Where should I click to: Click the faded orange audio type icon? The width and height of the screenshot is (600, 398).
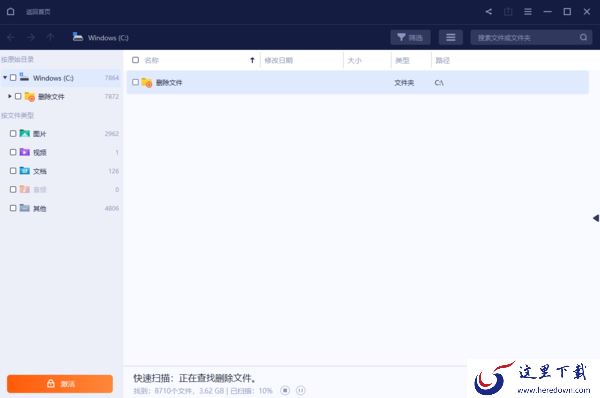[24, 189]
